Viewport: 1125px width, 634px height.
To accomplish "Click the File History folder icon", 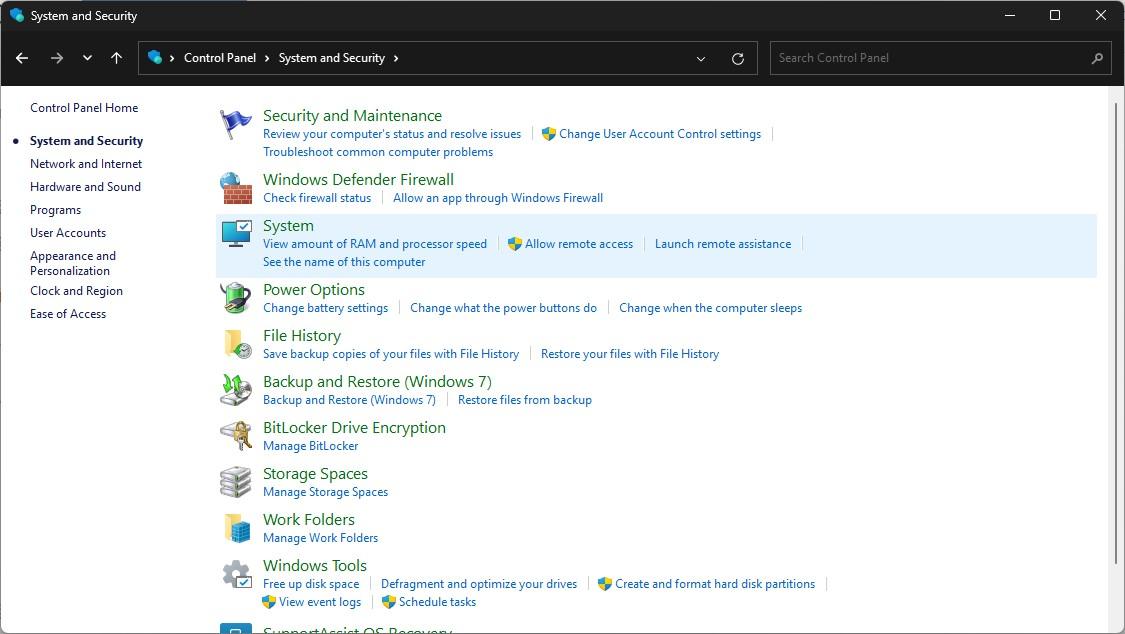I will pyautogui.click(x=237, y=344).
